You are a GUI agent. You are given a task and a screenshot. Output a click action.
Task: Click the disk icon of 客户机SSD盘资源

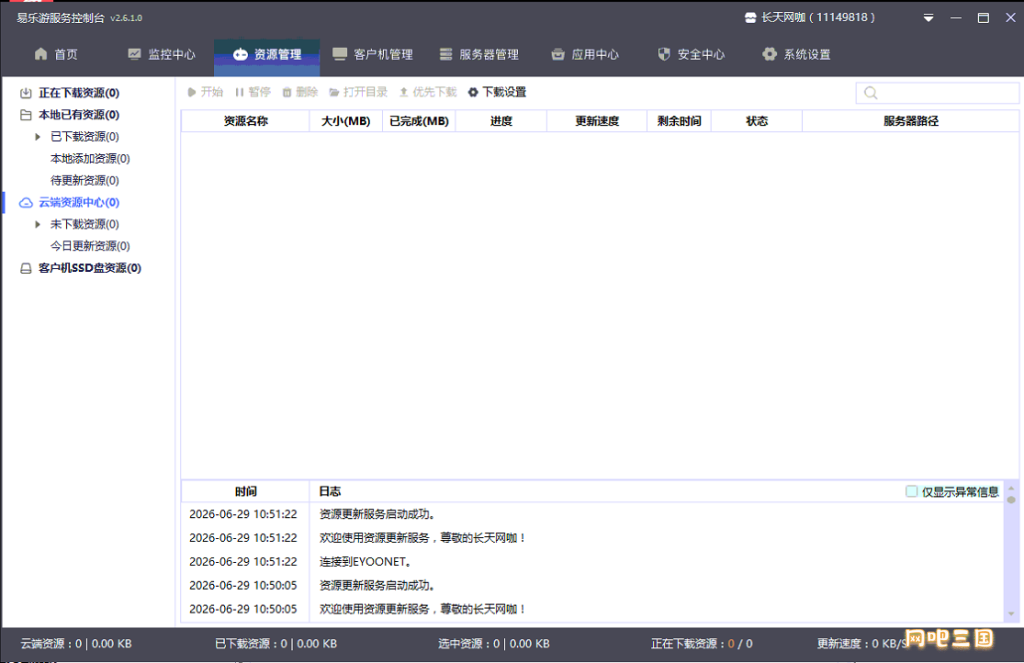(25, 268)
